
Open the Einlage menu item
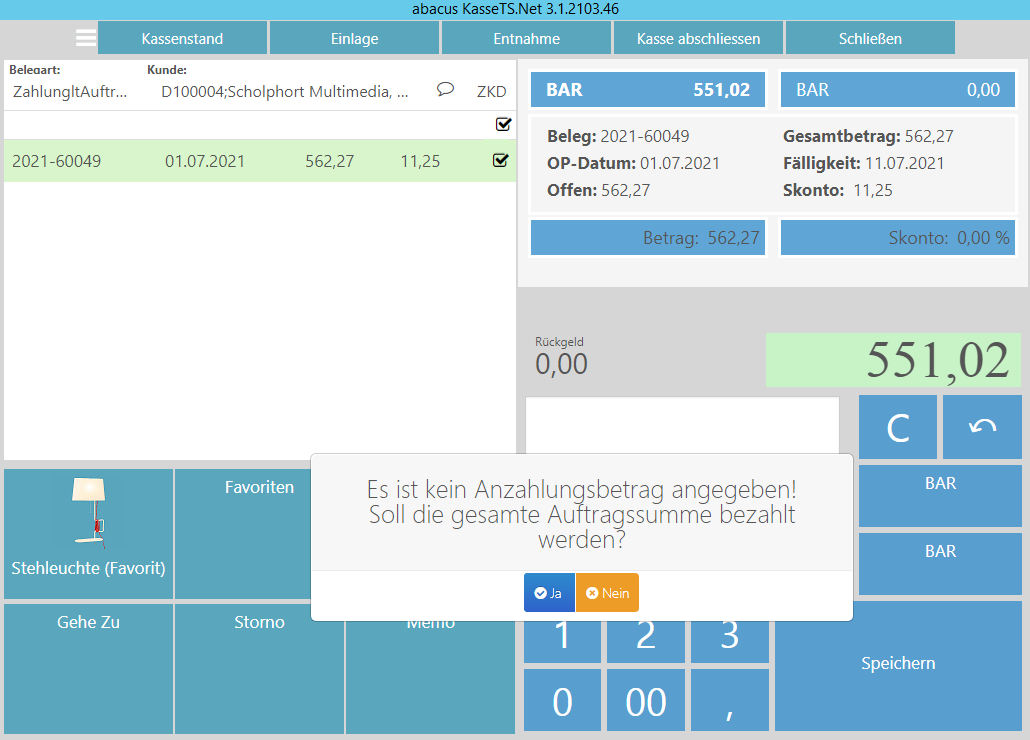[x=354, y=39]
